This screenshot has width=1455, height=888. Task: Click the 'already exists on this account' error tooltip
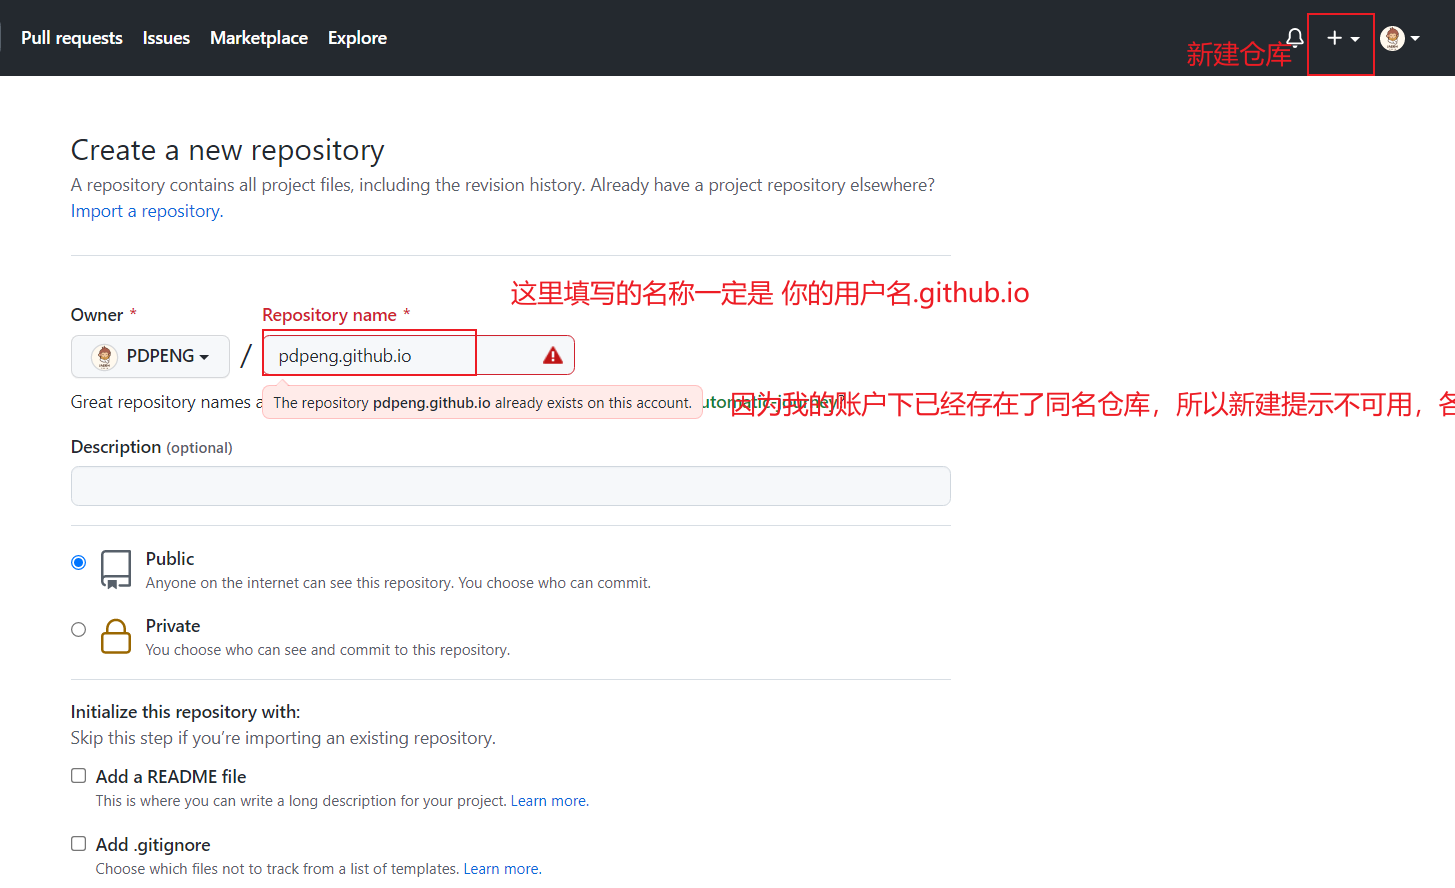coord(482,403)
